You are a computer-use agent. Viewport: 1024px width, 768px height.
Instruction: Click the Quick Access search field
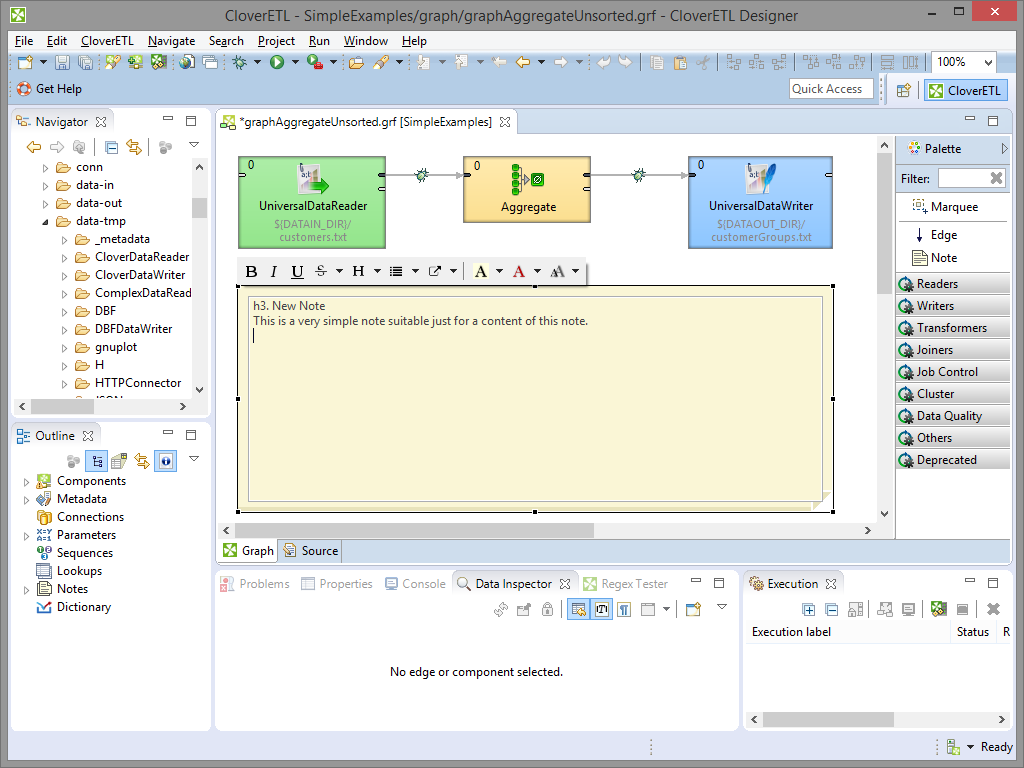[x=829, y=89]
